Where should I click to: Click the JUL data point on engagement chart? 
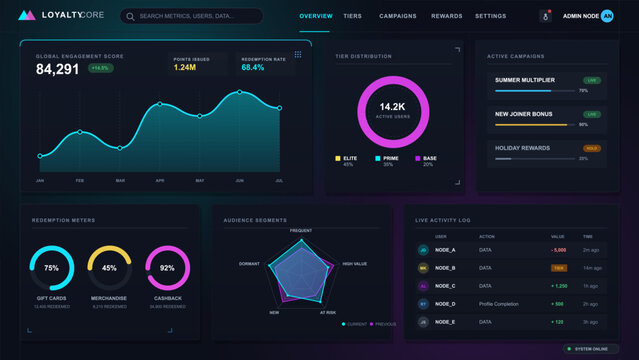(280, 108)
